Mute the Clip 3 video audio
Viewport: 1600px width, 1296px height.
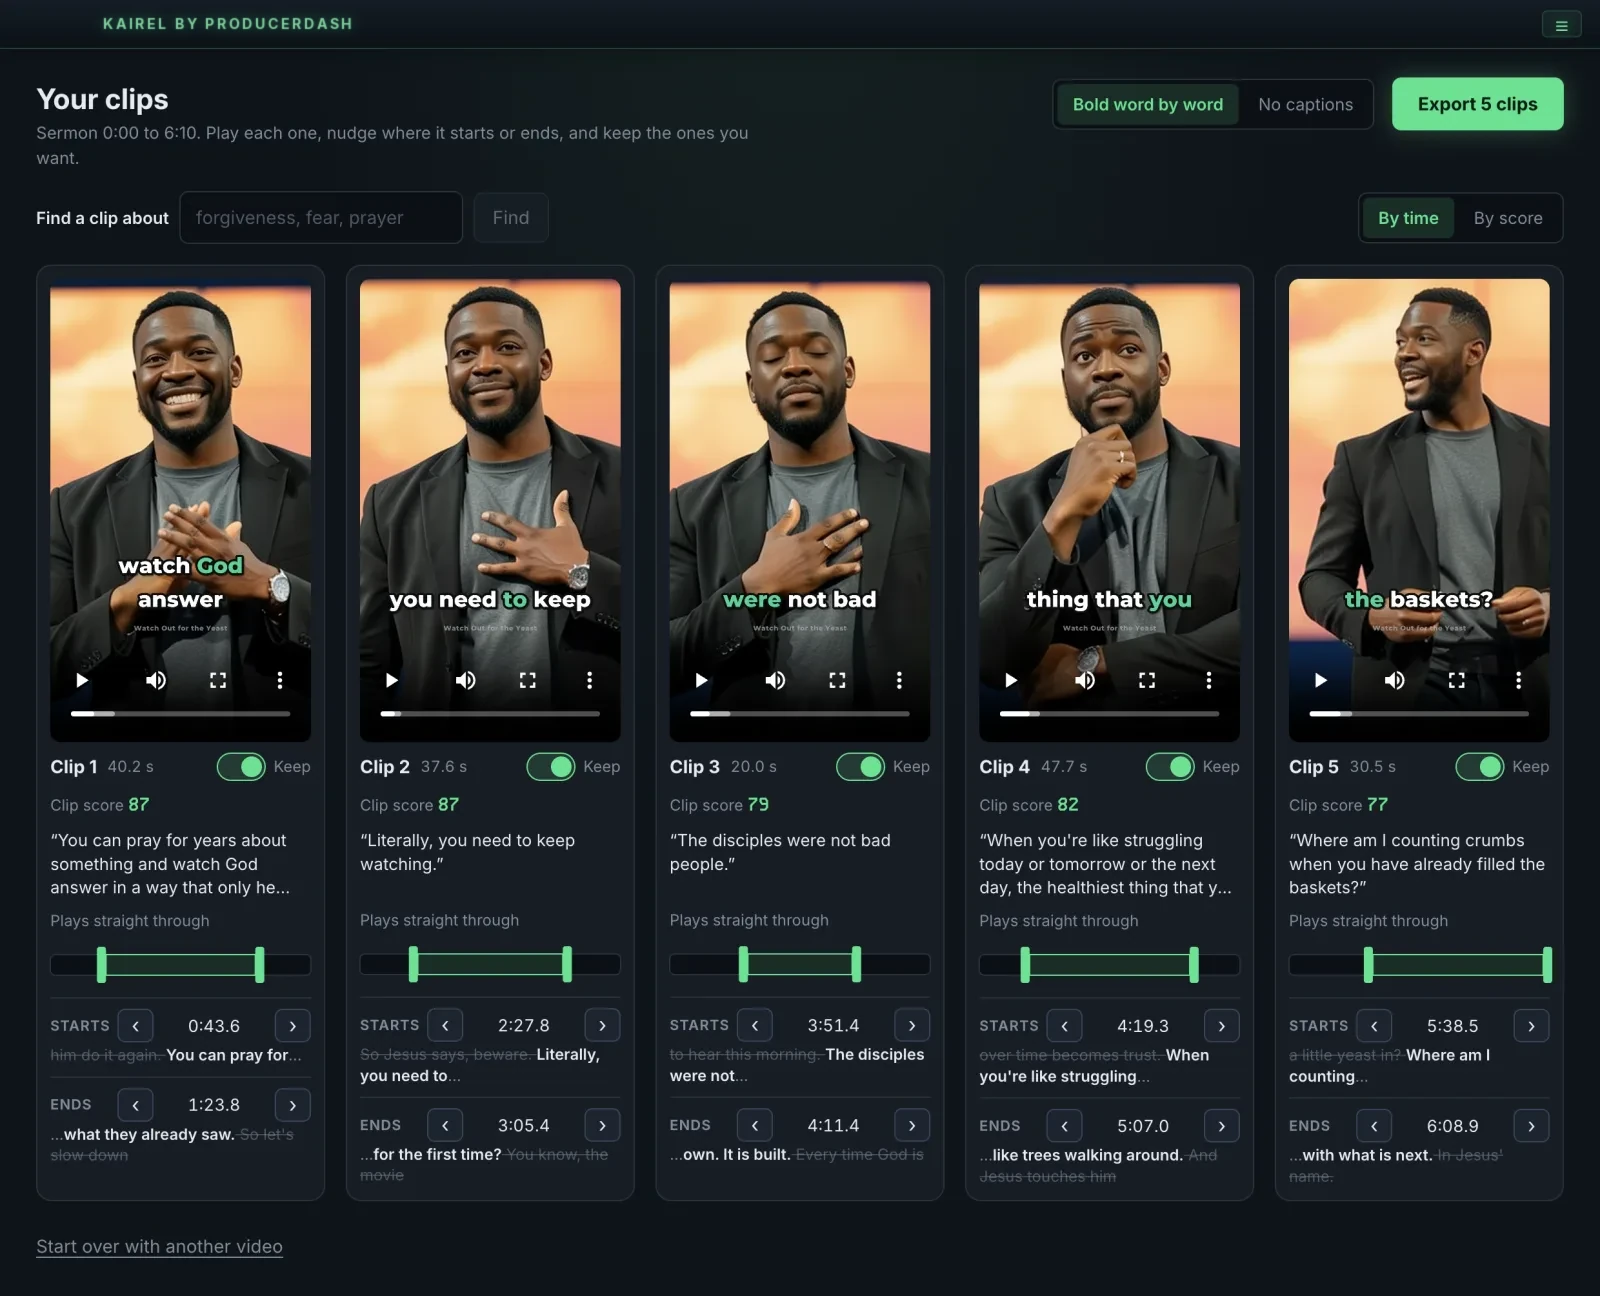click(x=775, y=680)
